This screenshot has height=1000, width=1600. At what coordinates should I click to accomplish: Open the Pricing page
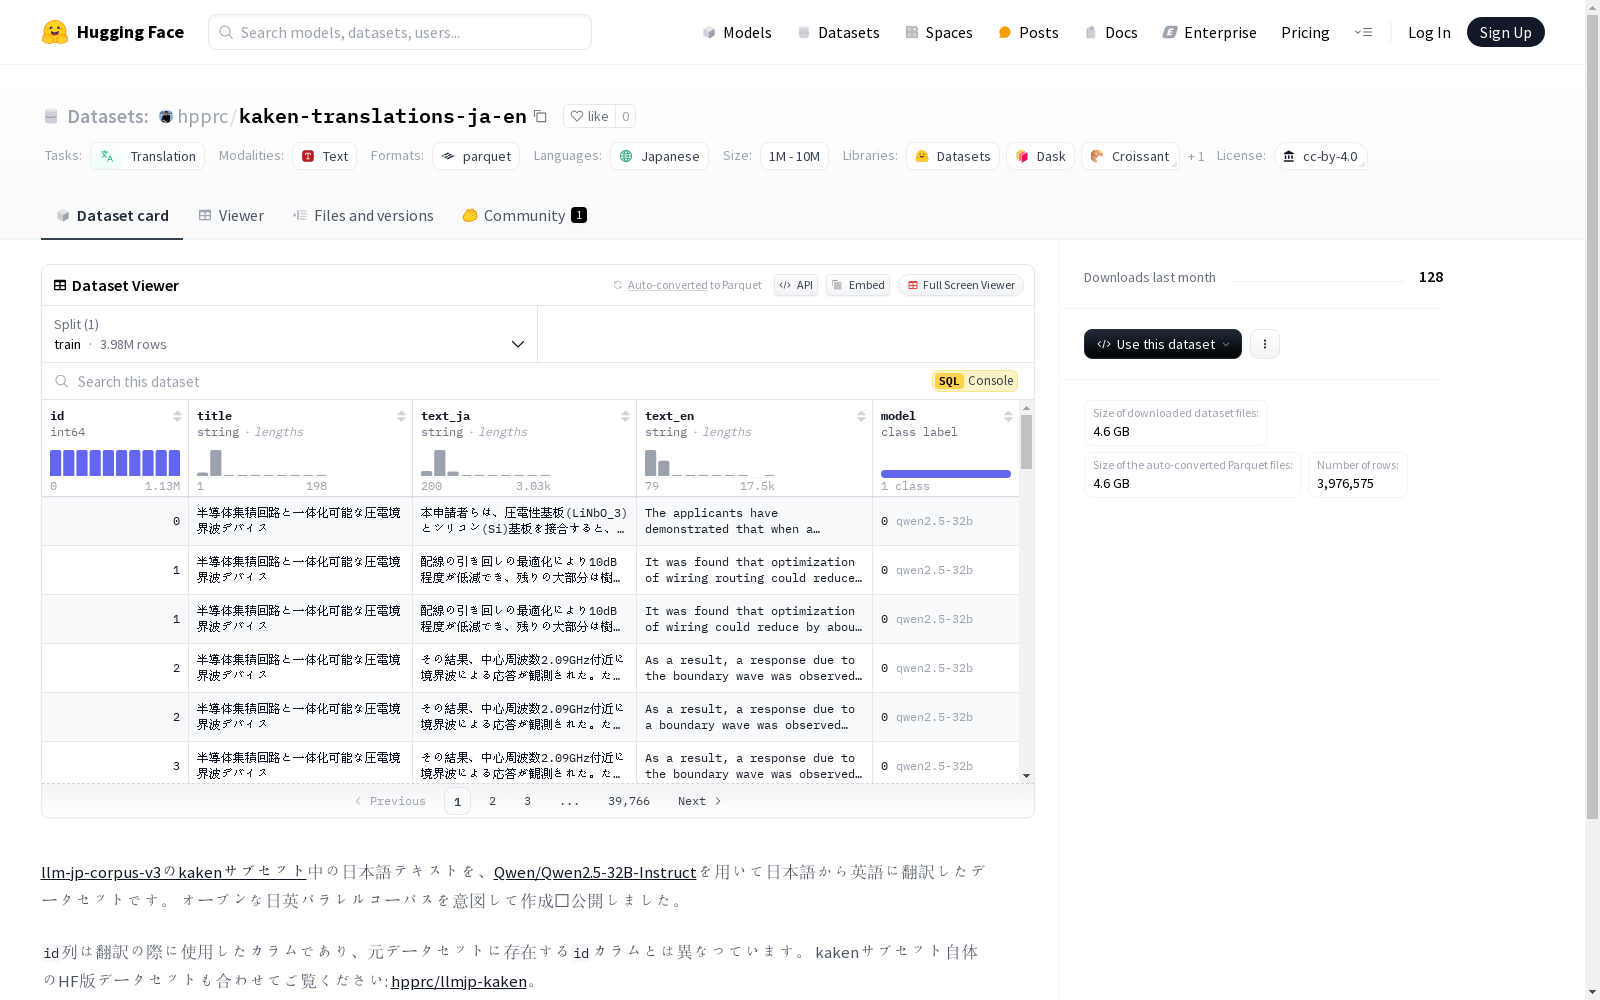(1305, 32)
